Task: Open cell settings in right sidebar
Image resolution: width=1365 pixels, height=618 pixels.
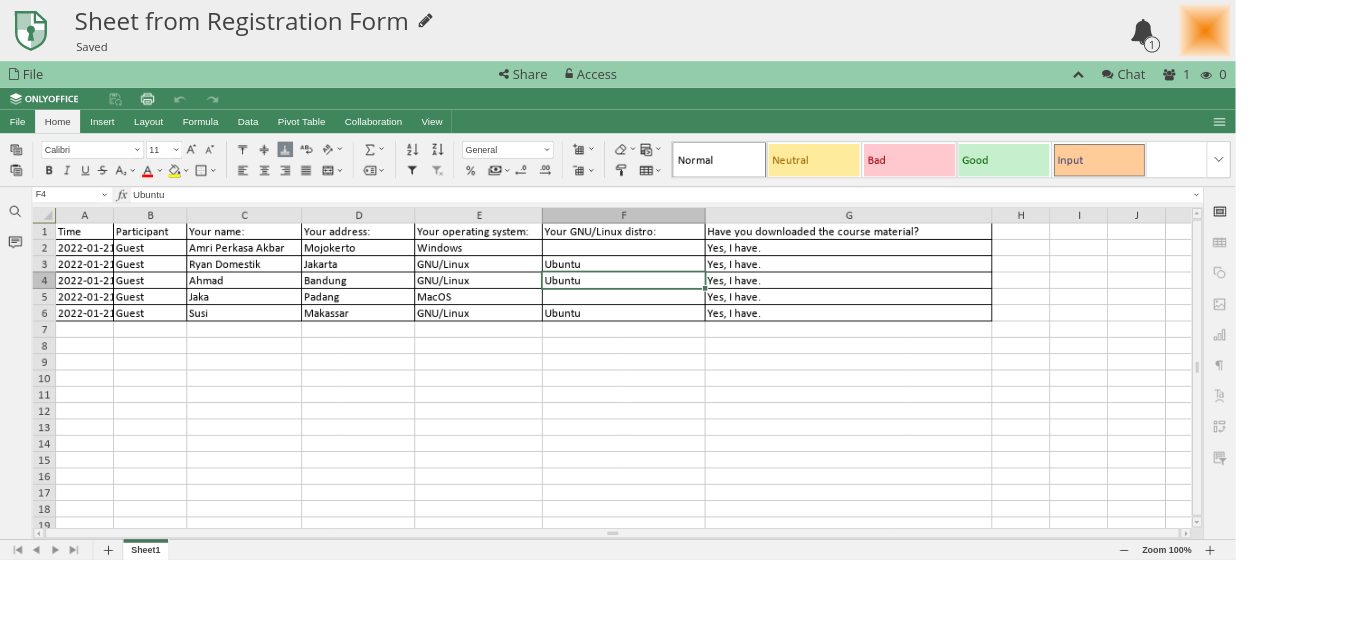Action: [1219, 212]
